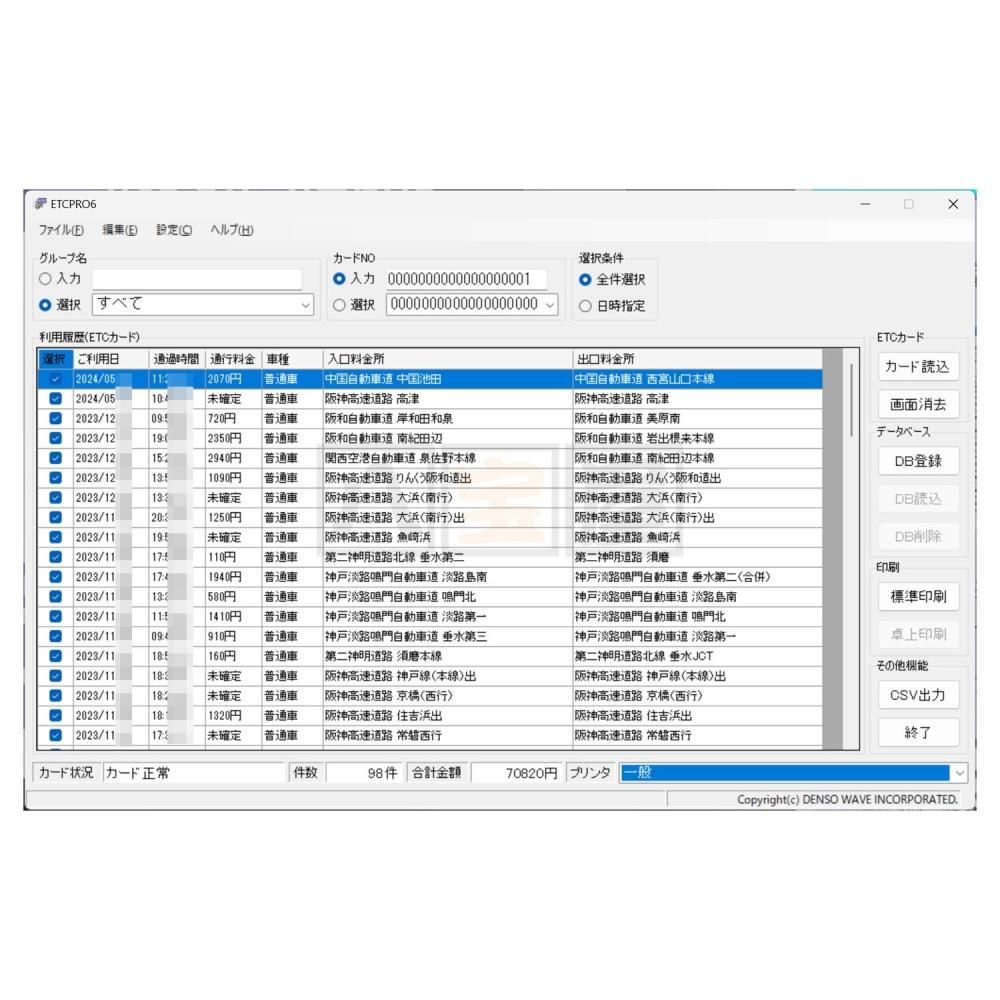Select the グループ名 入力 radio button
Viewport: 1000px width, 1000px height.
coord(45,280)
